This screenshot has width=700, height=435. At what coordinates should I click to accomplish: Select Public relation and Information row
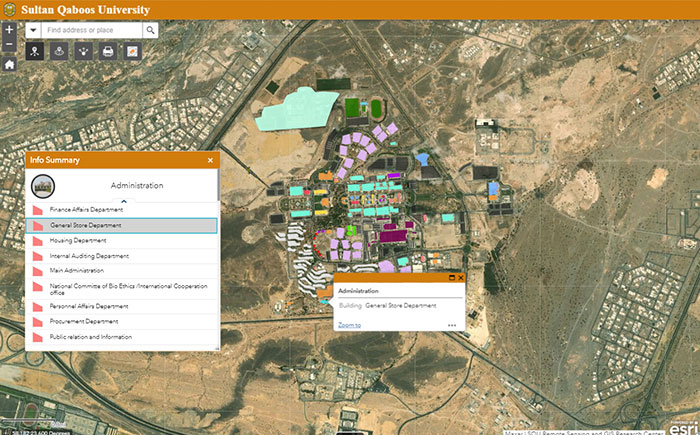tap(121, 337)
